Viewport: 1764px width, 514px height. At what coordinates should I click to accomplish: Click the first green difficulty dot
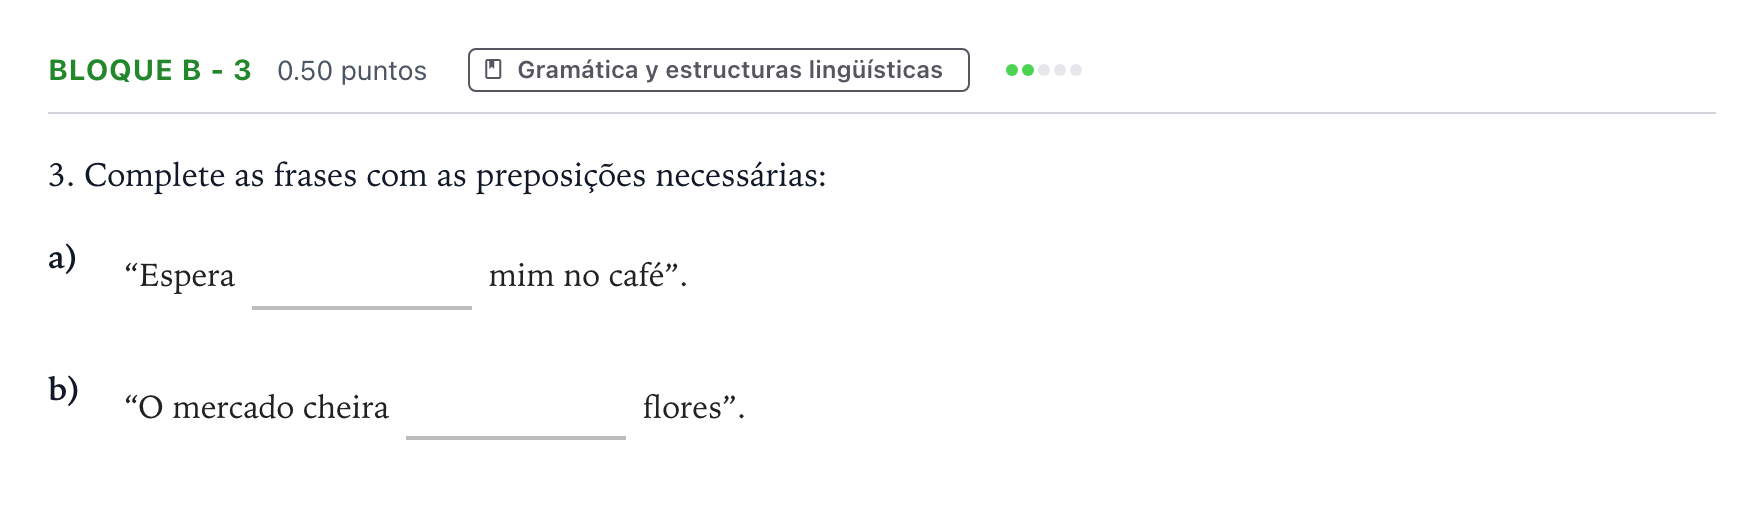(1012, 70)
